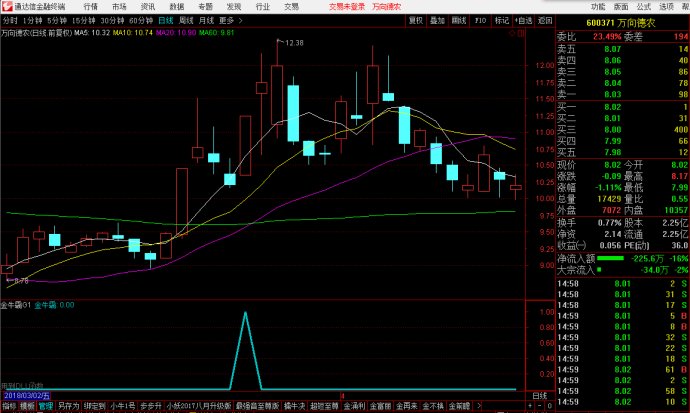The width and height of the screenshot is (690, 413).
Task: Click the 换手 0.77% value
Action: 609,223
